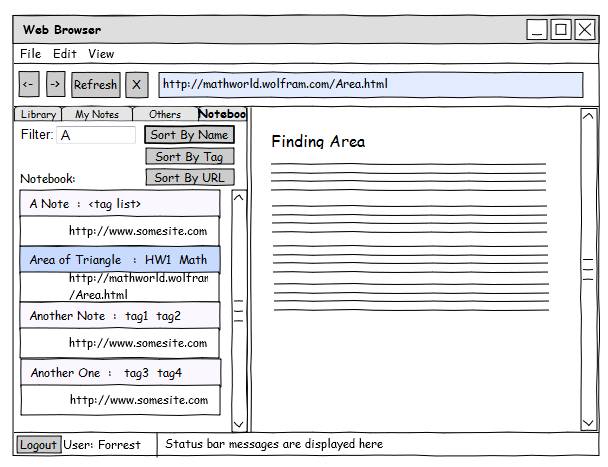Select the 'Area of Triangle : HW1 Math' note
This screenshot has width=608, height=467.
pyautogui.click(x=120, y=259)
